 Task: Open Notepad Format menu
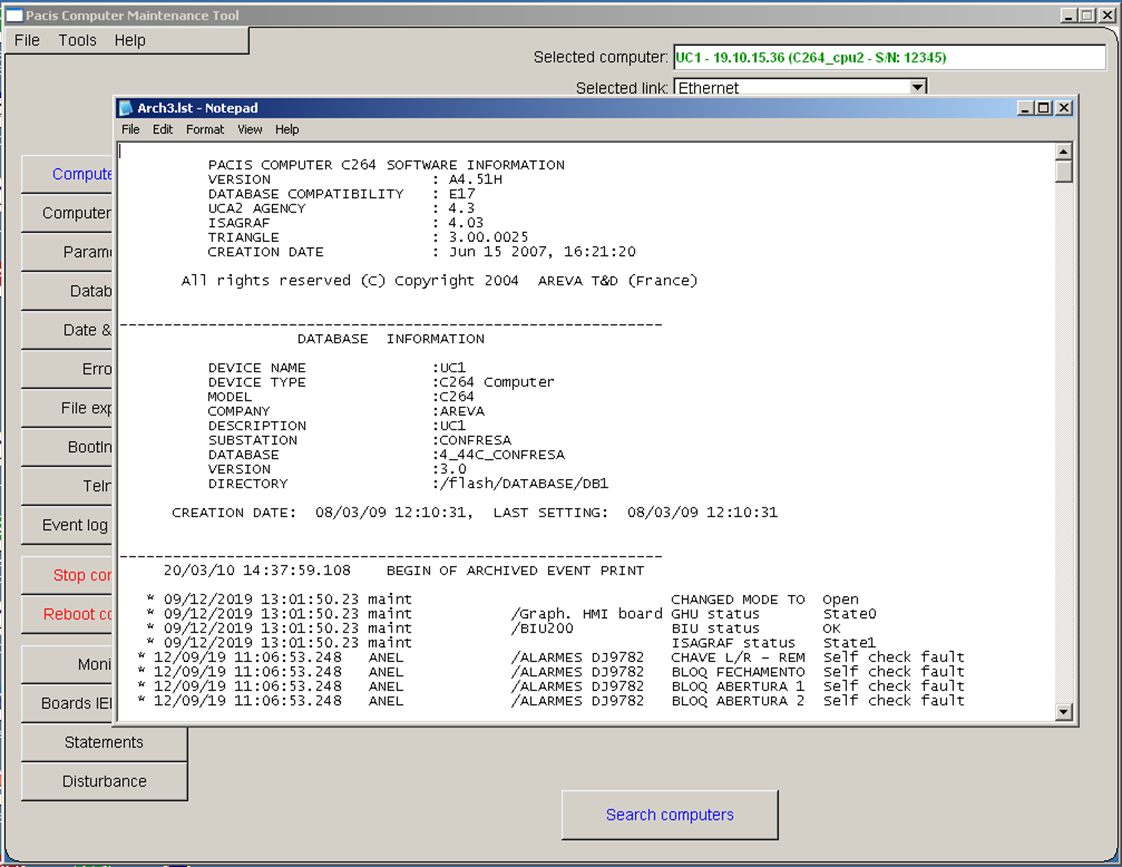pyautogui.click(x=205, y=129)
